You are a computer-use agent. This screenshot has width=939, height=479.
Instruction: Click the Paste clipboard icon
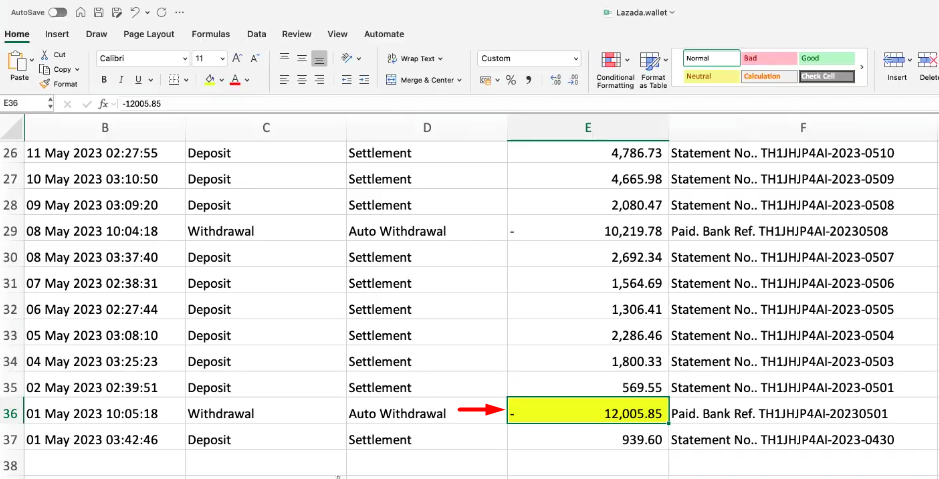click(x=19, y=63)
